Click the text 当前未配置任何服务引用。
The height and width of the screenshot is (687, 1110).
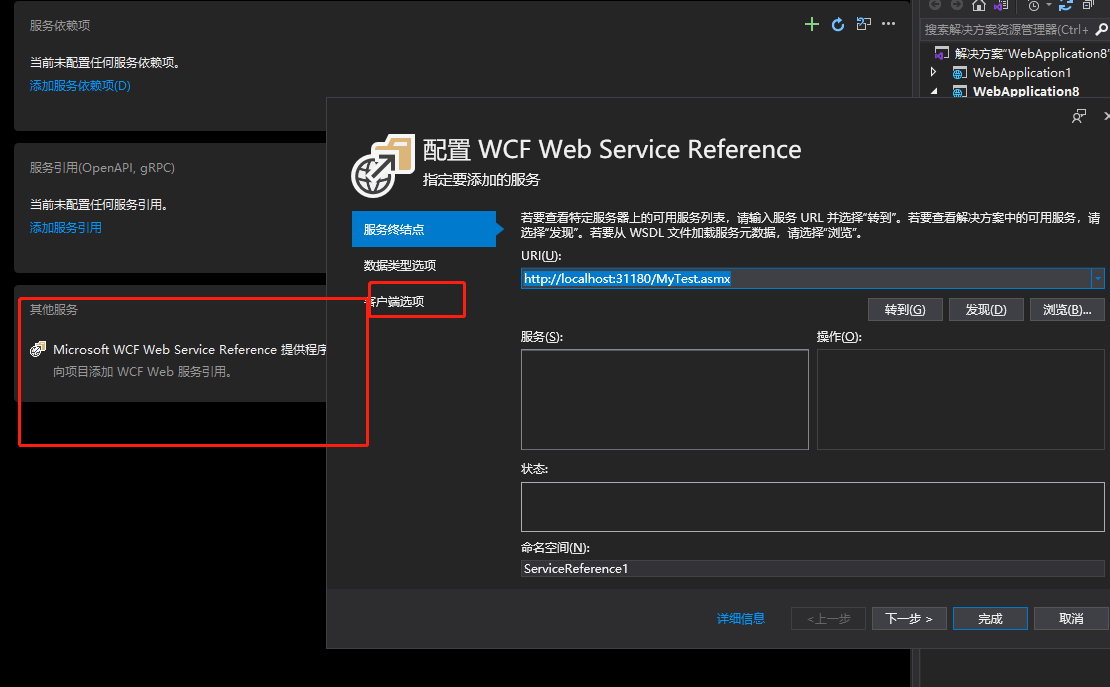point(100,205)
